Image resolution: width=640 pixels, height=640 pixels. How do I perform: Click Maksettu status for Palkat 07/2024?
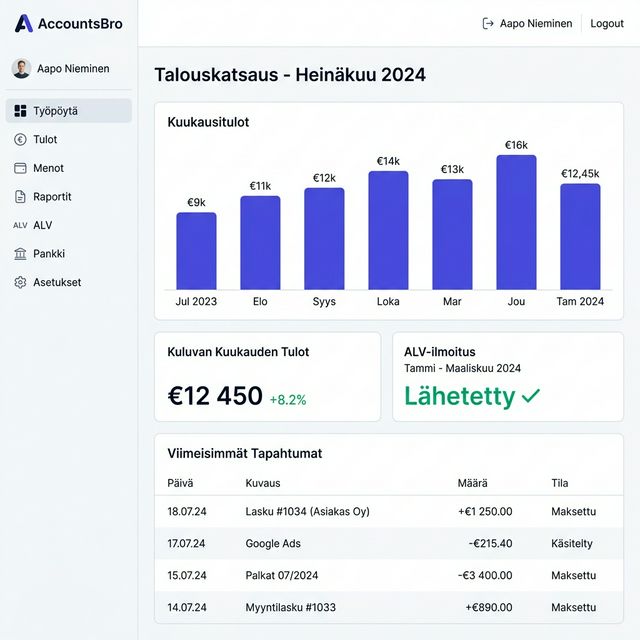click(573, 575)
